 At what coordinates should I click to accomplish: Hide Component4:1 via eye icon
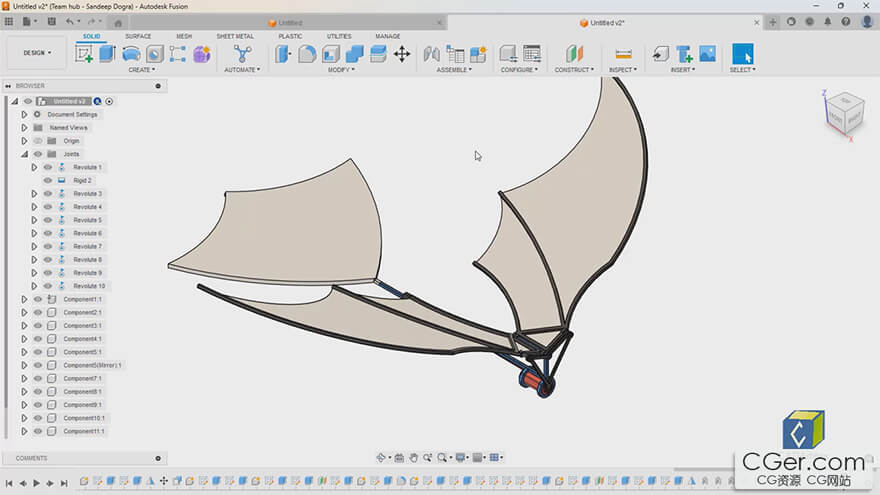38,338
